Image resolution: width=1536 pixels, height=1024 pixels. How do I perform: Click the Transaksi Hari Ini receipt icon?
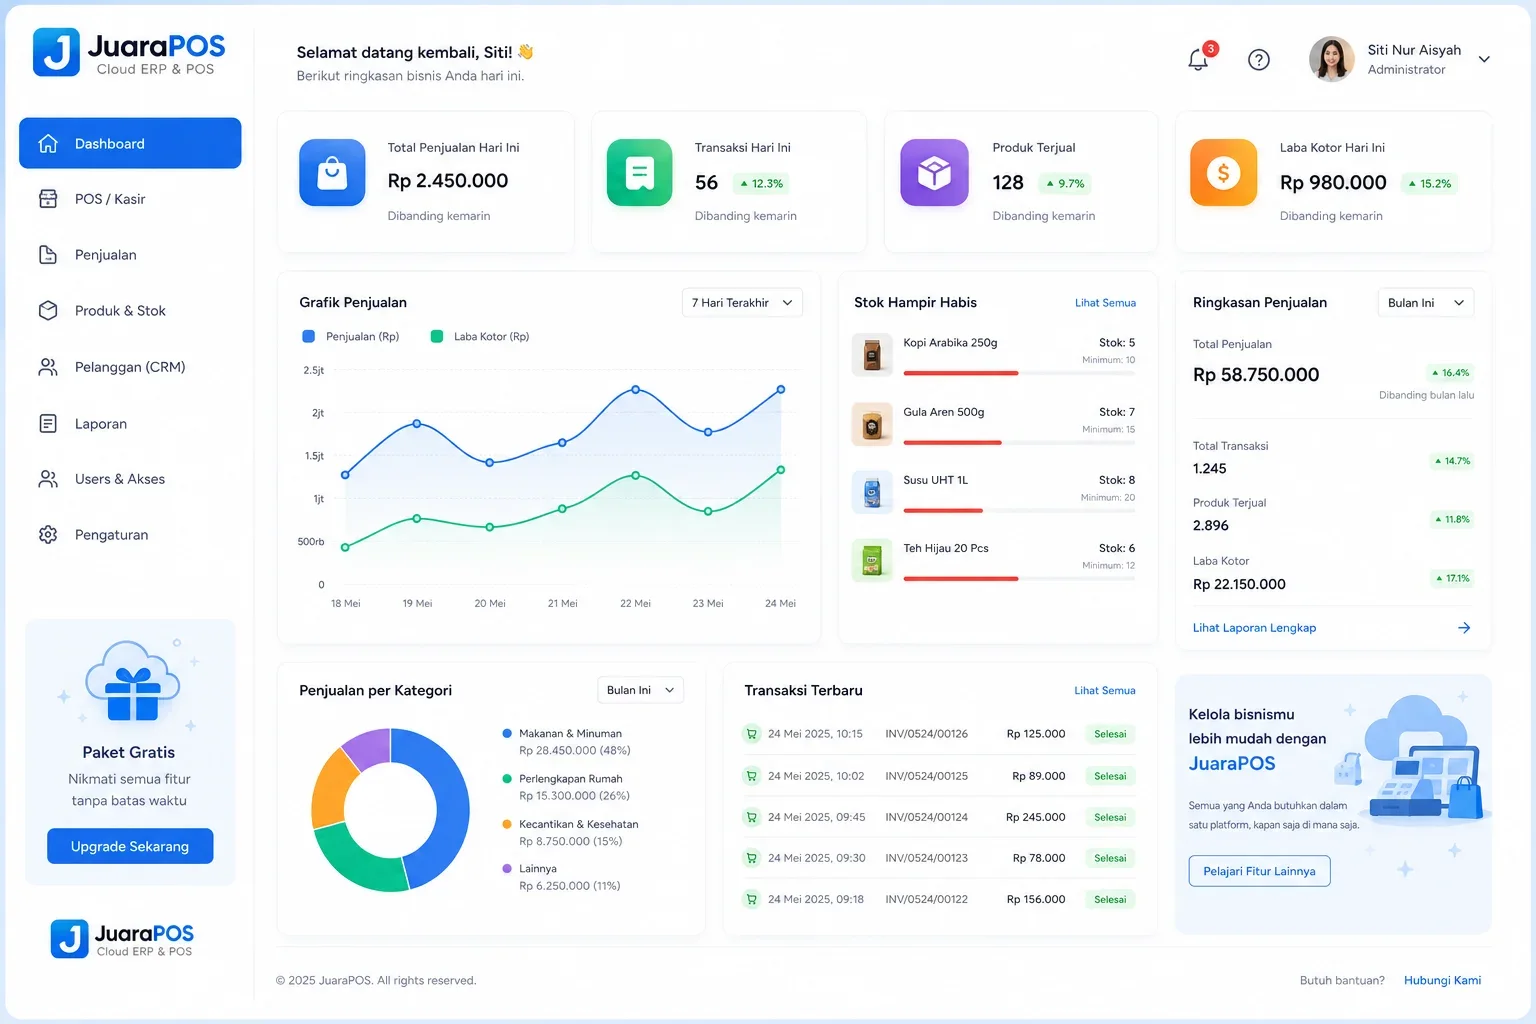coord(639,173)
